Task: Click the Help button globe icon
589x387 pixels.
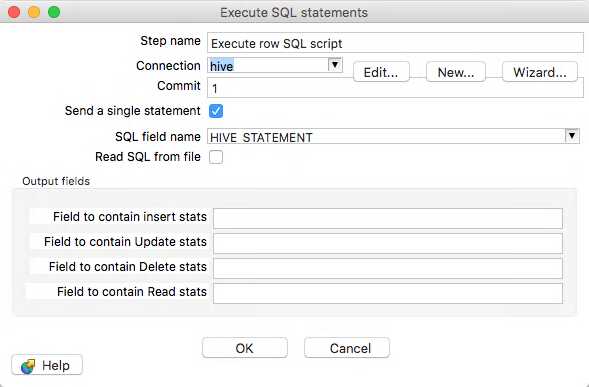Action: coord(28,366)
